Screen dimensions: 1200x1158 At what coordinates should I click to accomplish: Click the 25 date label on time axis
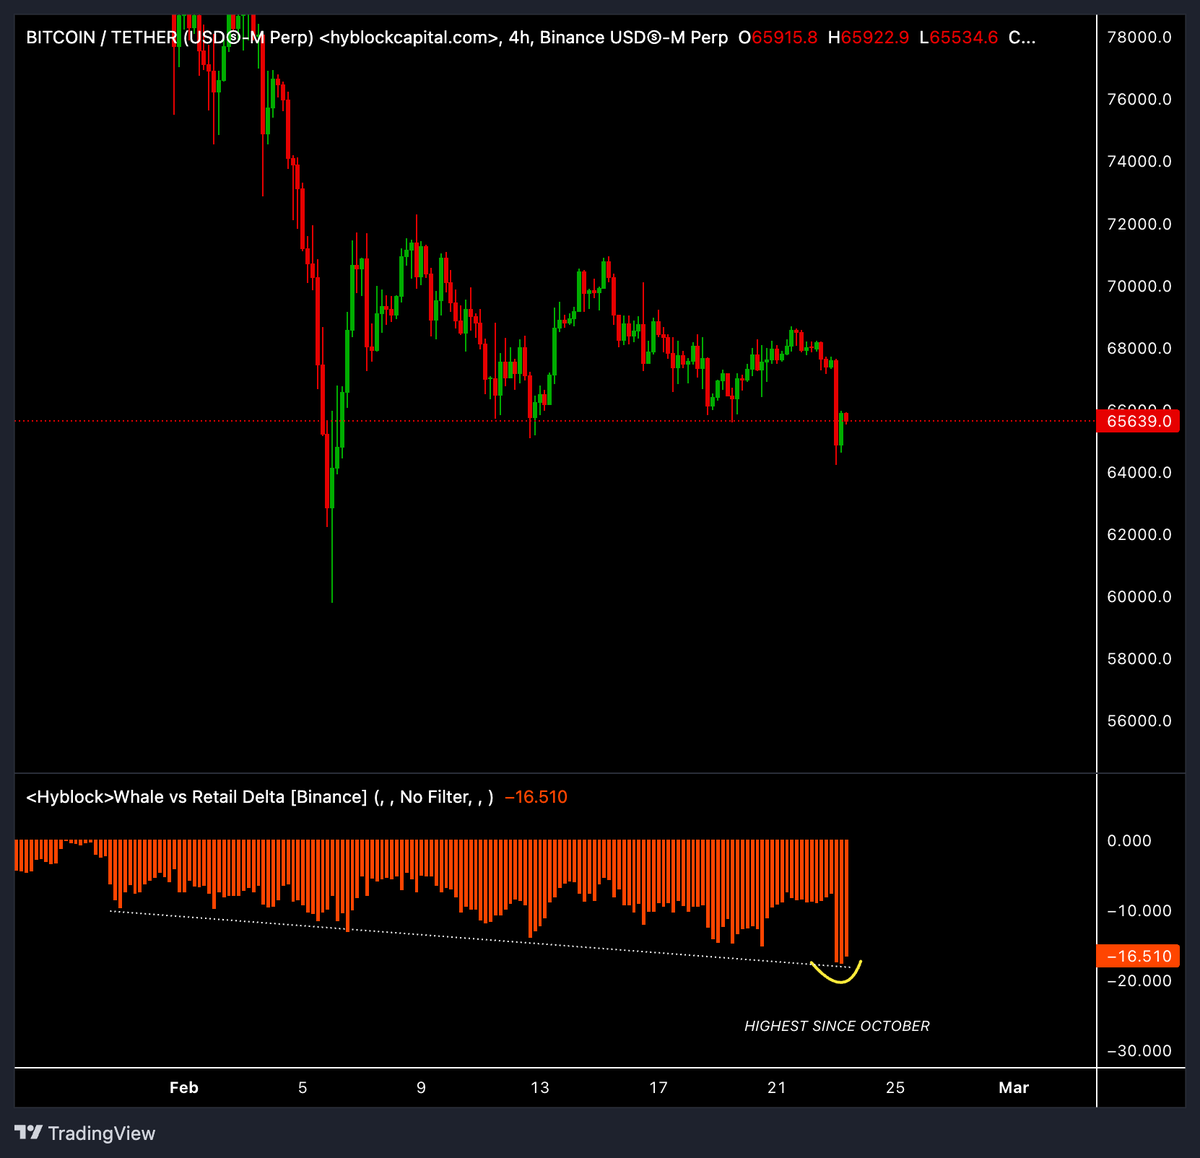tap(895, 1087)
